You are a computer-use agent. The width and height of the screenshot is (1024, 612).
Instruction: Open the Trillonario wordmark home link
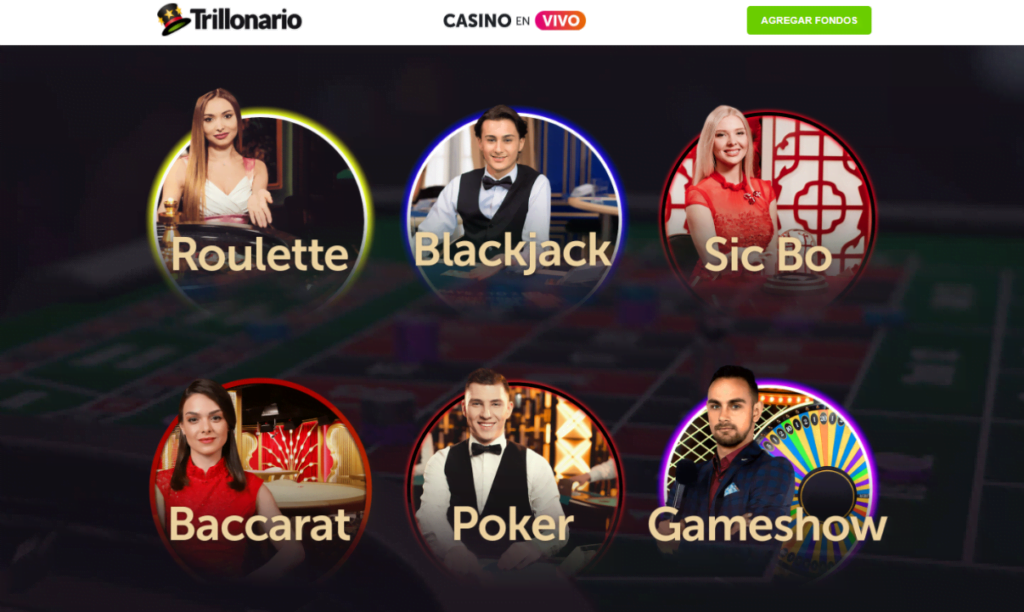[246, 20]
